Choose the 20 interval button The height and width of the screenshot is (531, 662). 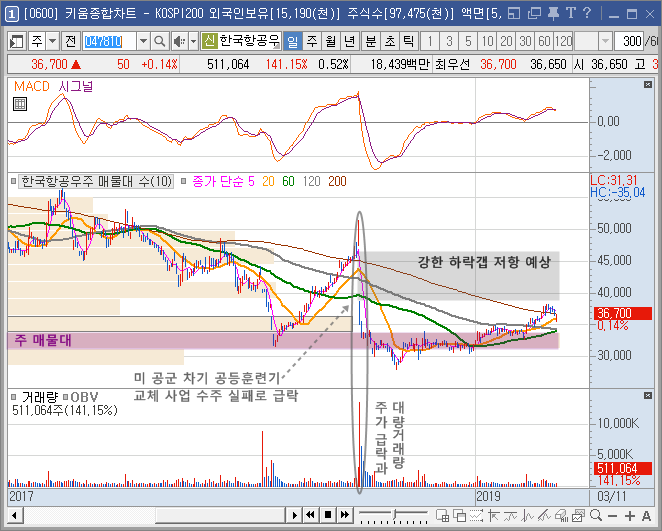(x=506, y=41)
